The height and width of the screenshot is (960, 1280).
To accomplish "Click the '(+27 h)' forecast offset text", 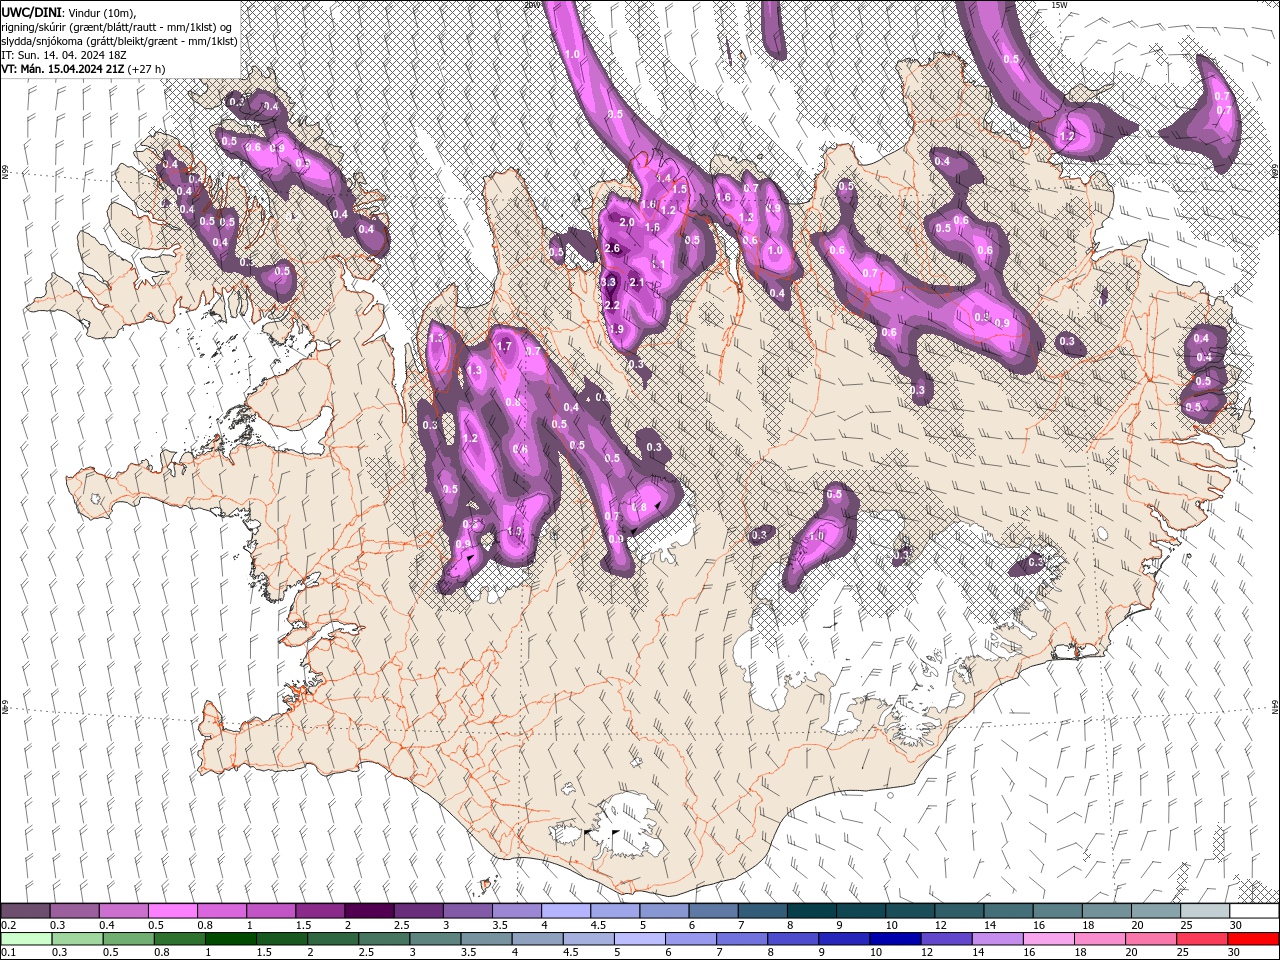I will [x=146, y=68].
